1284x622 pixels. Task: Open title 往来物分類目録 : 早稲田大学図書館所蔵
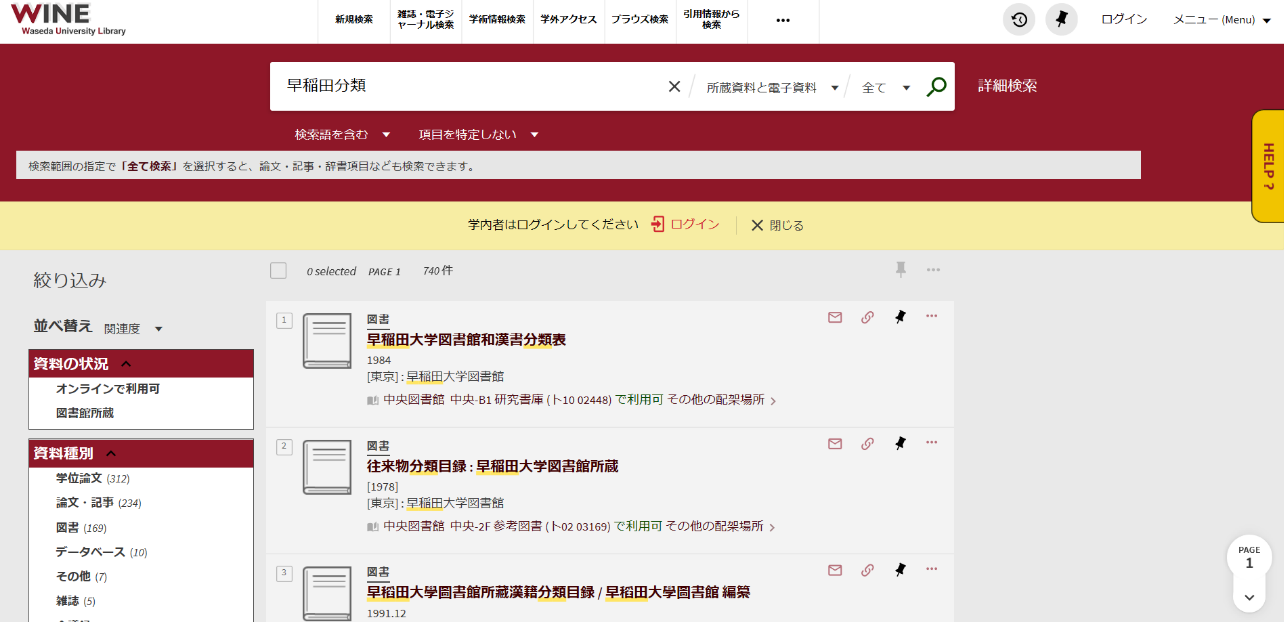(x=492, y=466)
